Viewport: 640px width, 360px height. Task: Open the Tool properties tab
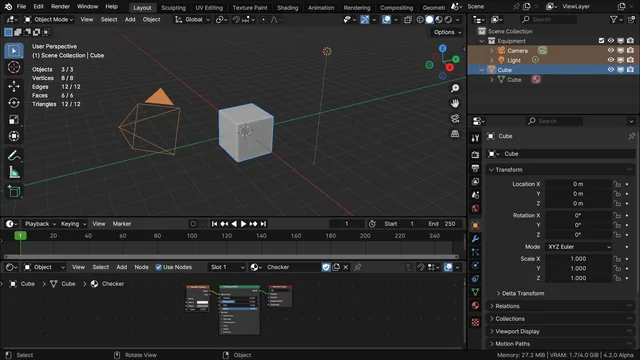(475, 138)
